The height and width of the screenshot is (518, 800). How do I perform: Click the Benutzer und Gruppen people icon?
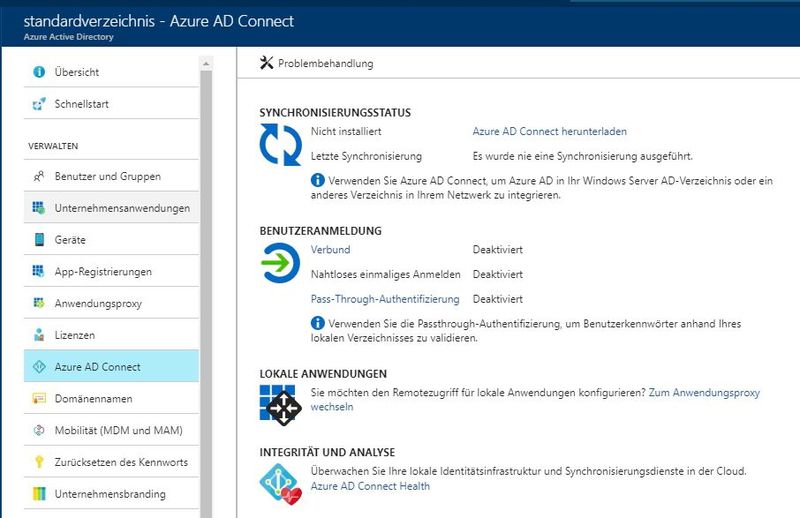click(x=39, y=176)
